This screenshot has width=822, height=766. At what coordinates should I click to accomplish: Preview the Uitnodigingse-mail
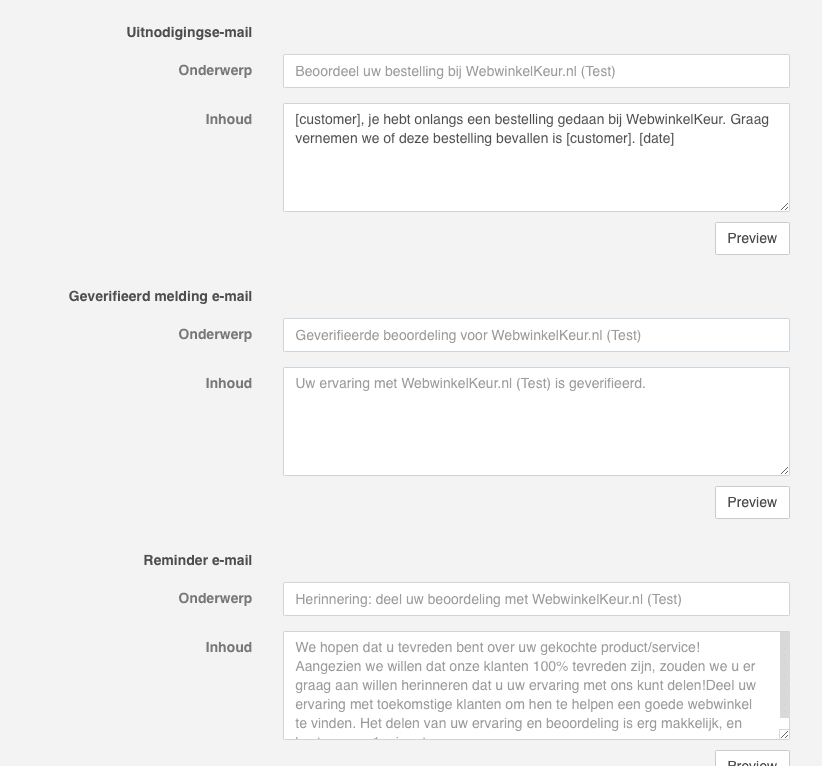pos(752,238)
